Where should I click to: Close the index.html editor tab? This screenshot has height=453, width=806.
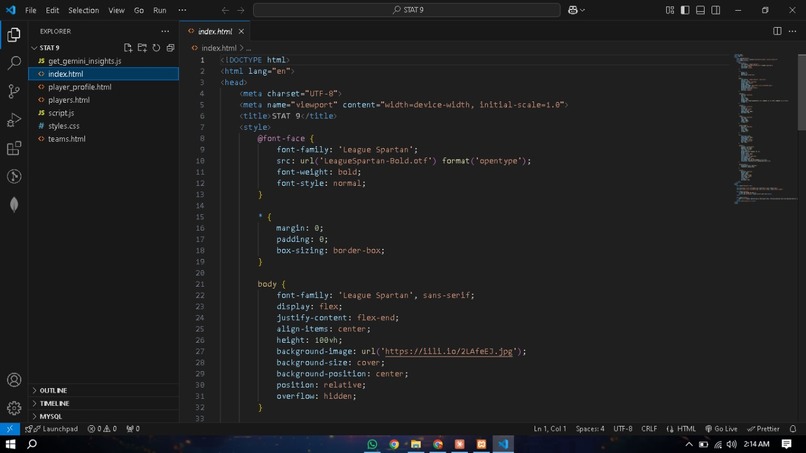[x=241, y=31]
